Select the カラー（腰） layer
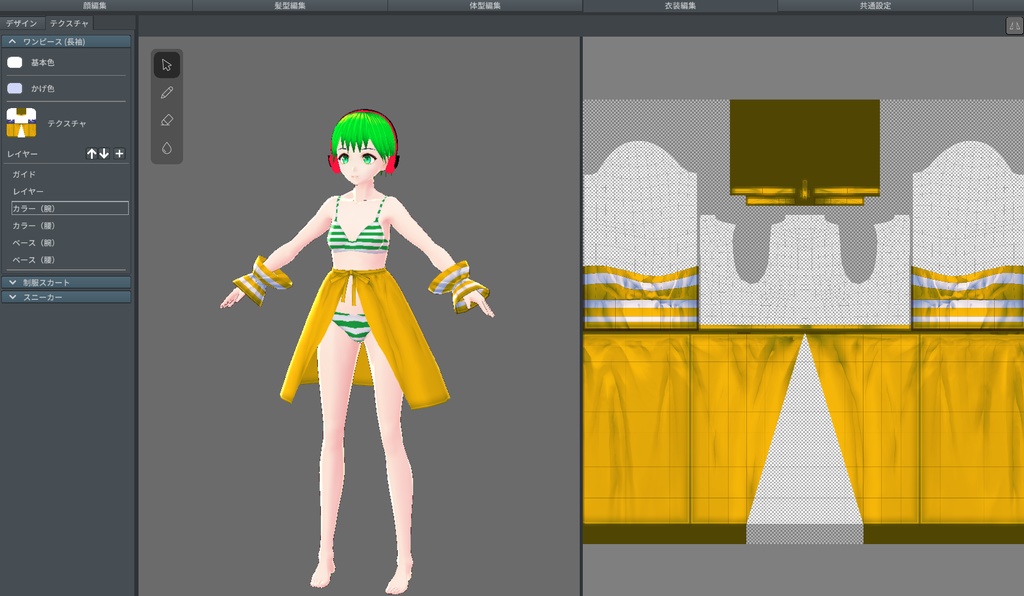Viewport: 1024px width, 596px height. pos(33,226)
